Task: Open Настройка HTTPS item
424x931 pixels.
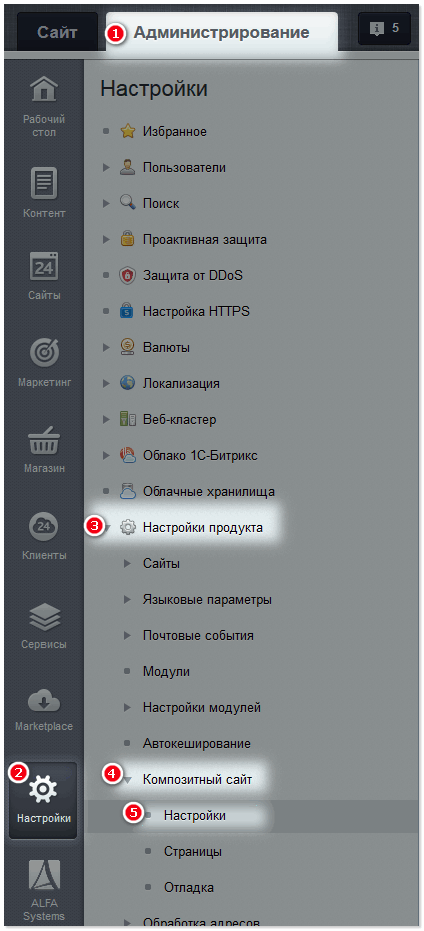Action: coord(196,312)
